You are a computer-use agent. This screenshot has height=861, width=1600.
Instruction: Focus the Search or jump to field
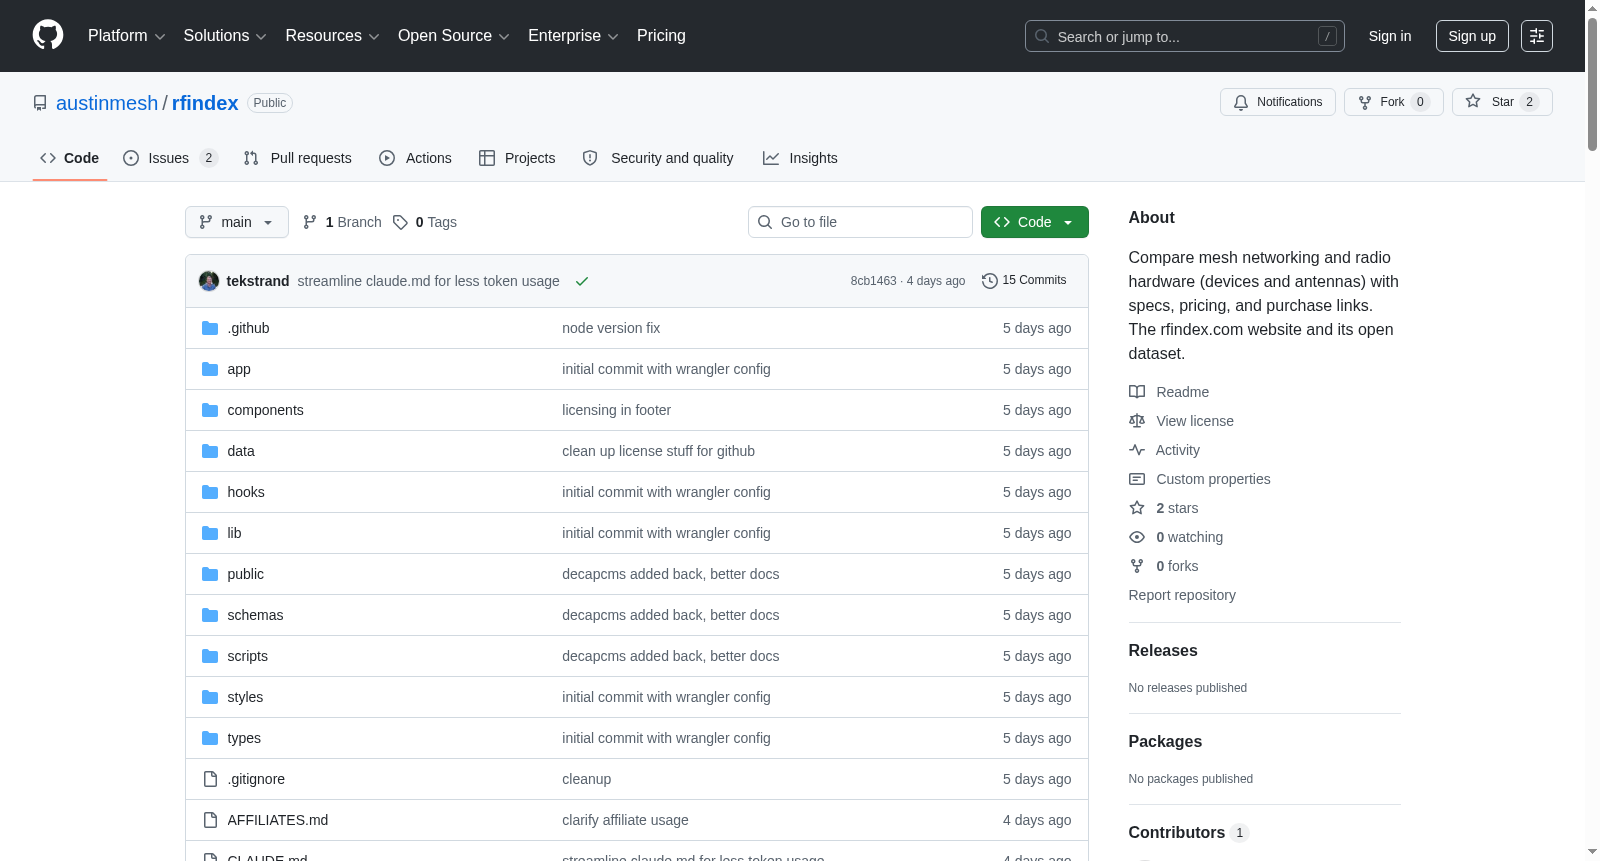[x=1184, y=36]
